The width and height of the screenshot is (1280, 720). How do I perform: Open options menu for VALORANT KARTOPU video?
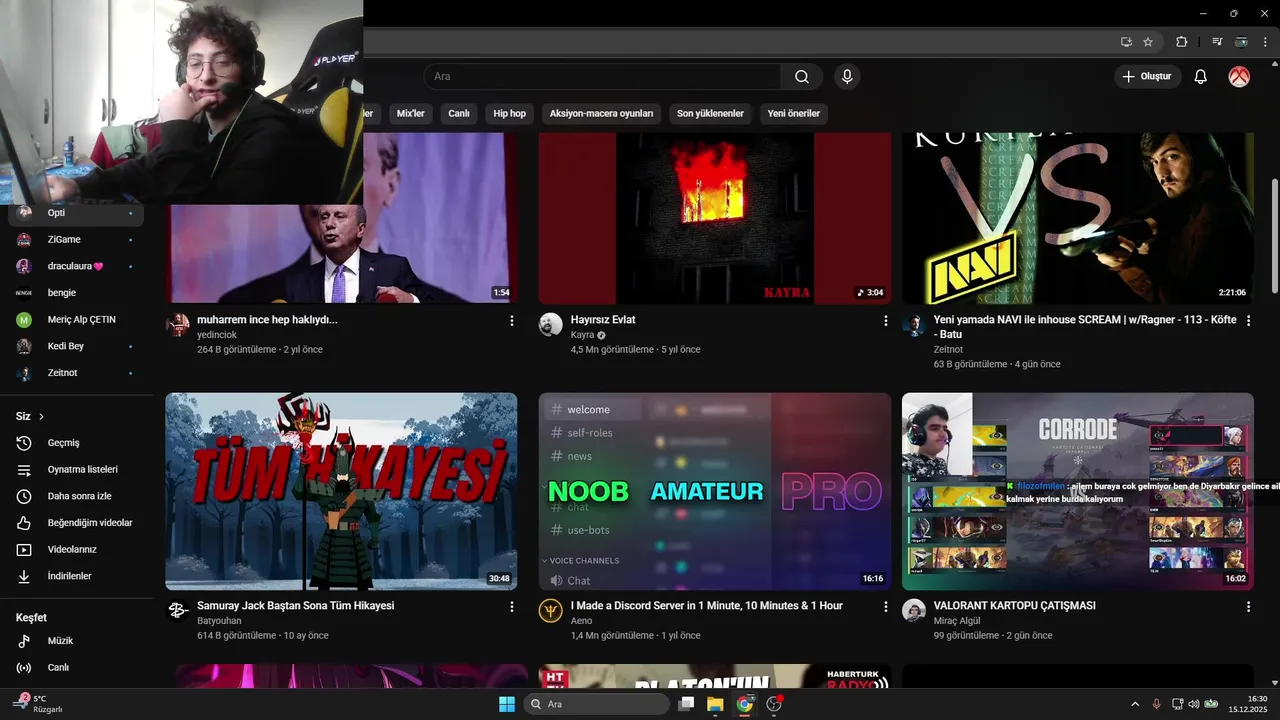coord(1248,607)
